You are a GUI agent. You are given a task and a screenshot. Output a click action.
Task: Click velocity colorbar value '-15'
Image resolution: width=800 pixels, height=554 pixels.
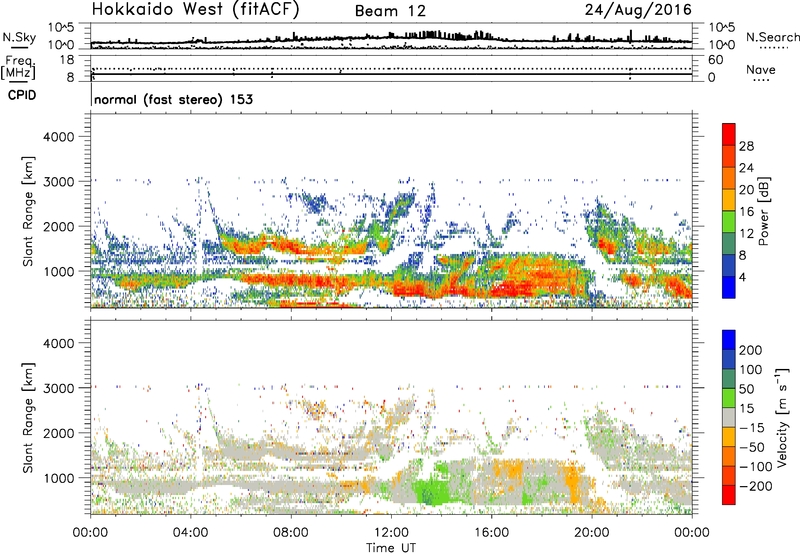pos(751,428)
